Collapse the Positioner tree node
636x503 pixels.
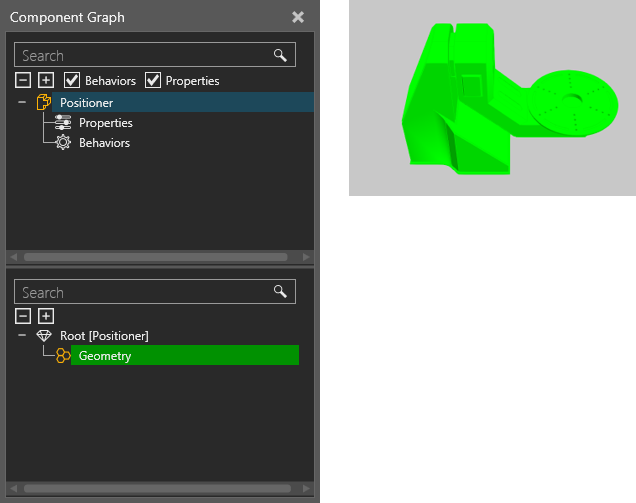[x=22, y=102]
